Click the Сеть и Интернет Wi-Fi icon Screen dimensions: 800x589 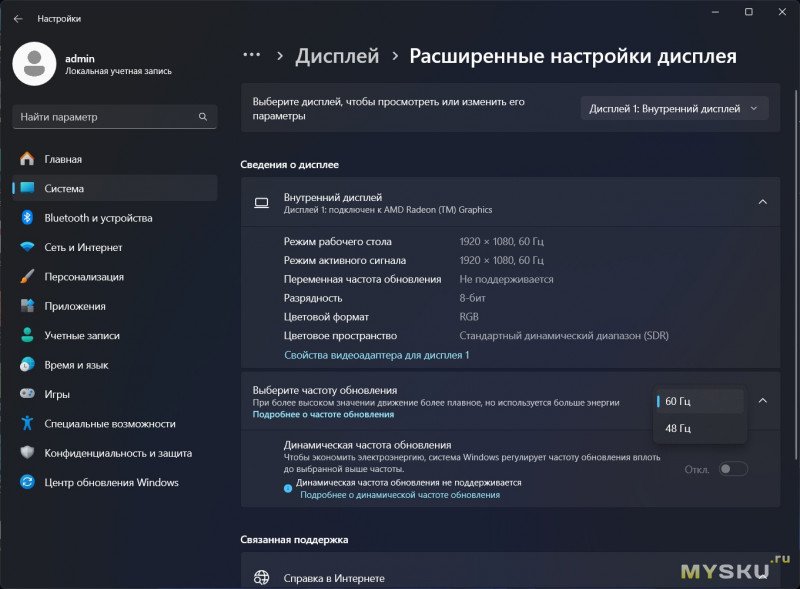[27, 247]
